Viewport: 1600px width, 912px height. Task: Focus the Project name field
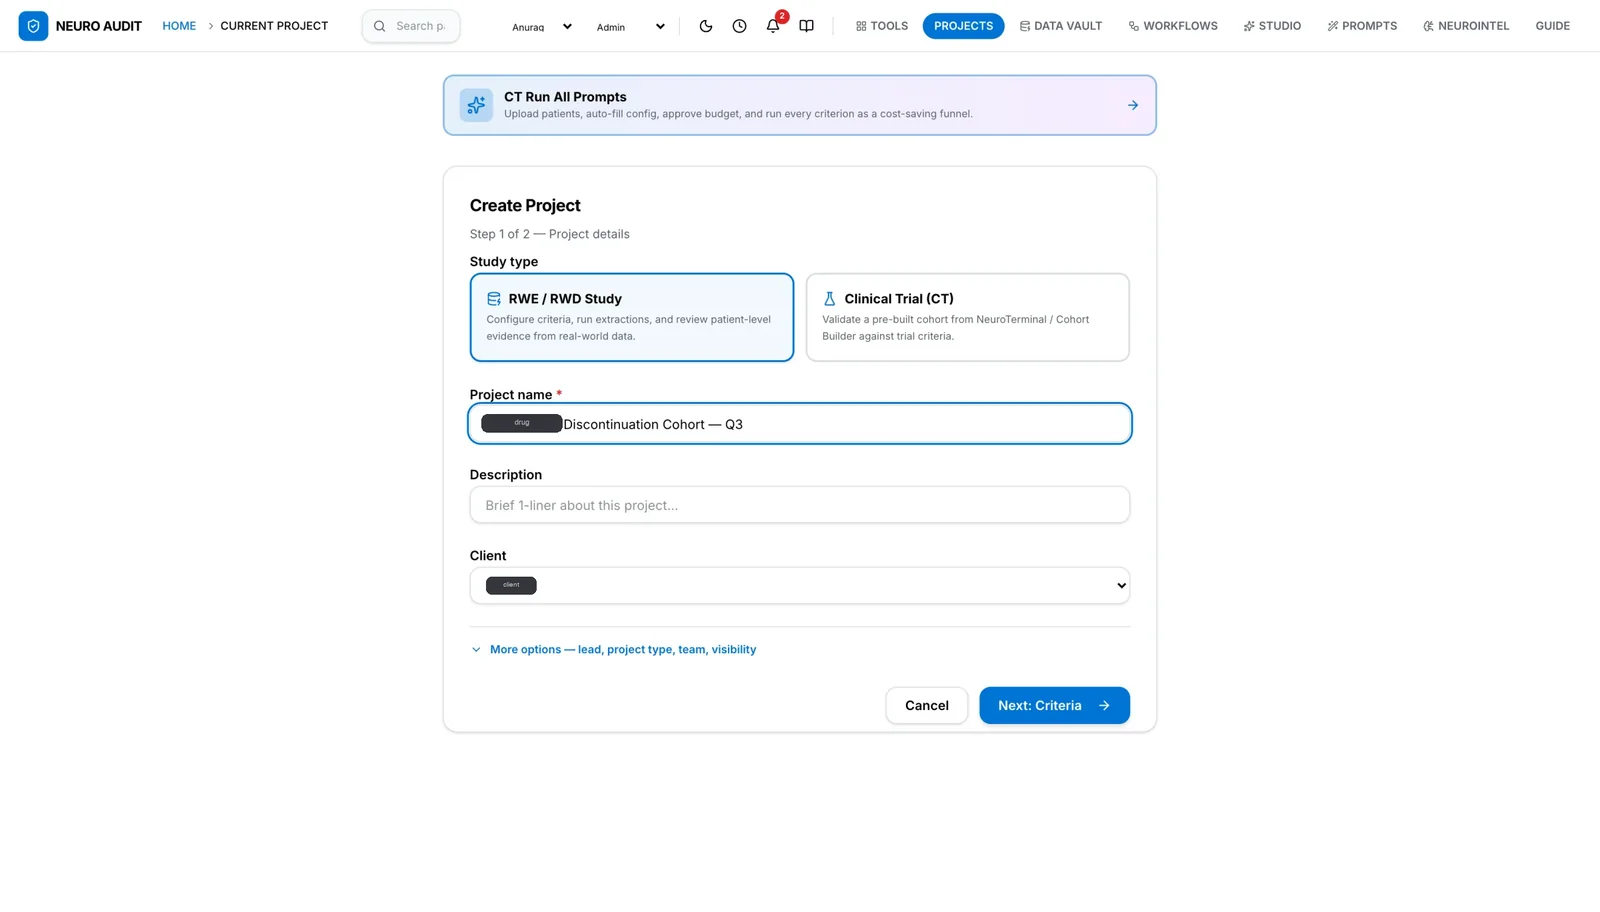coord(800,424)
